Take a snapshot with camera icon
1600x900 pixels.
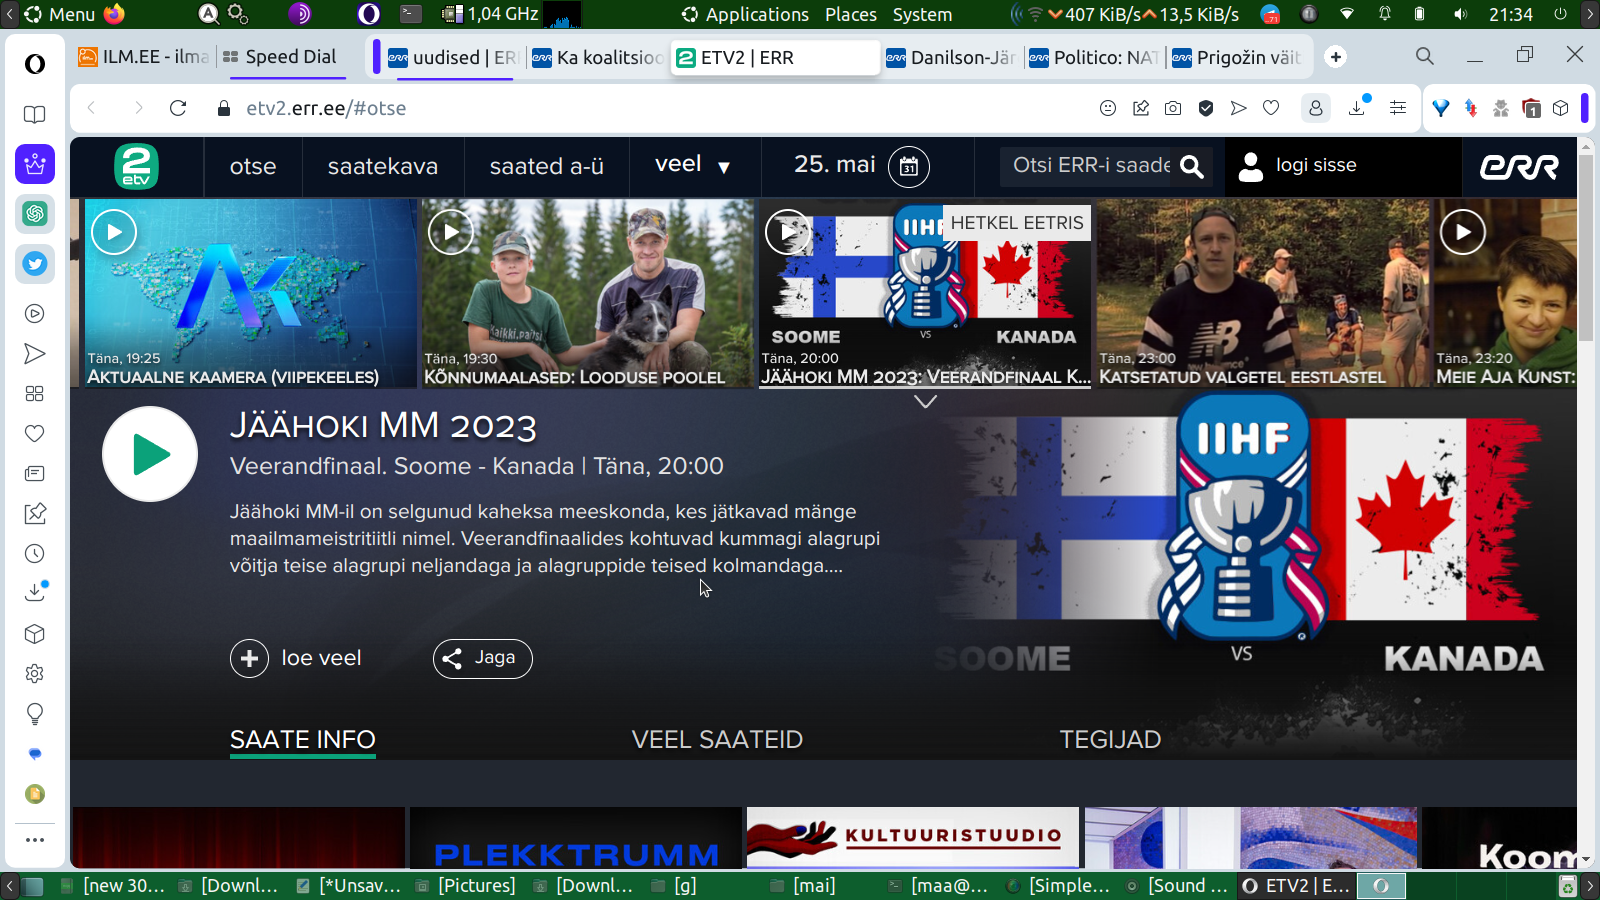[x=1173, y=108]
